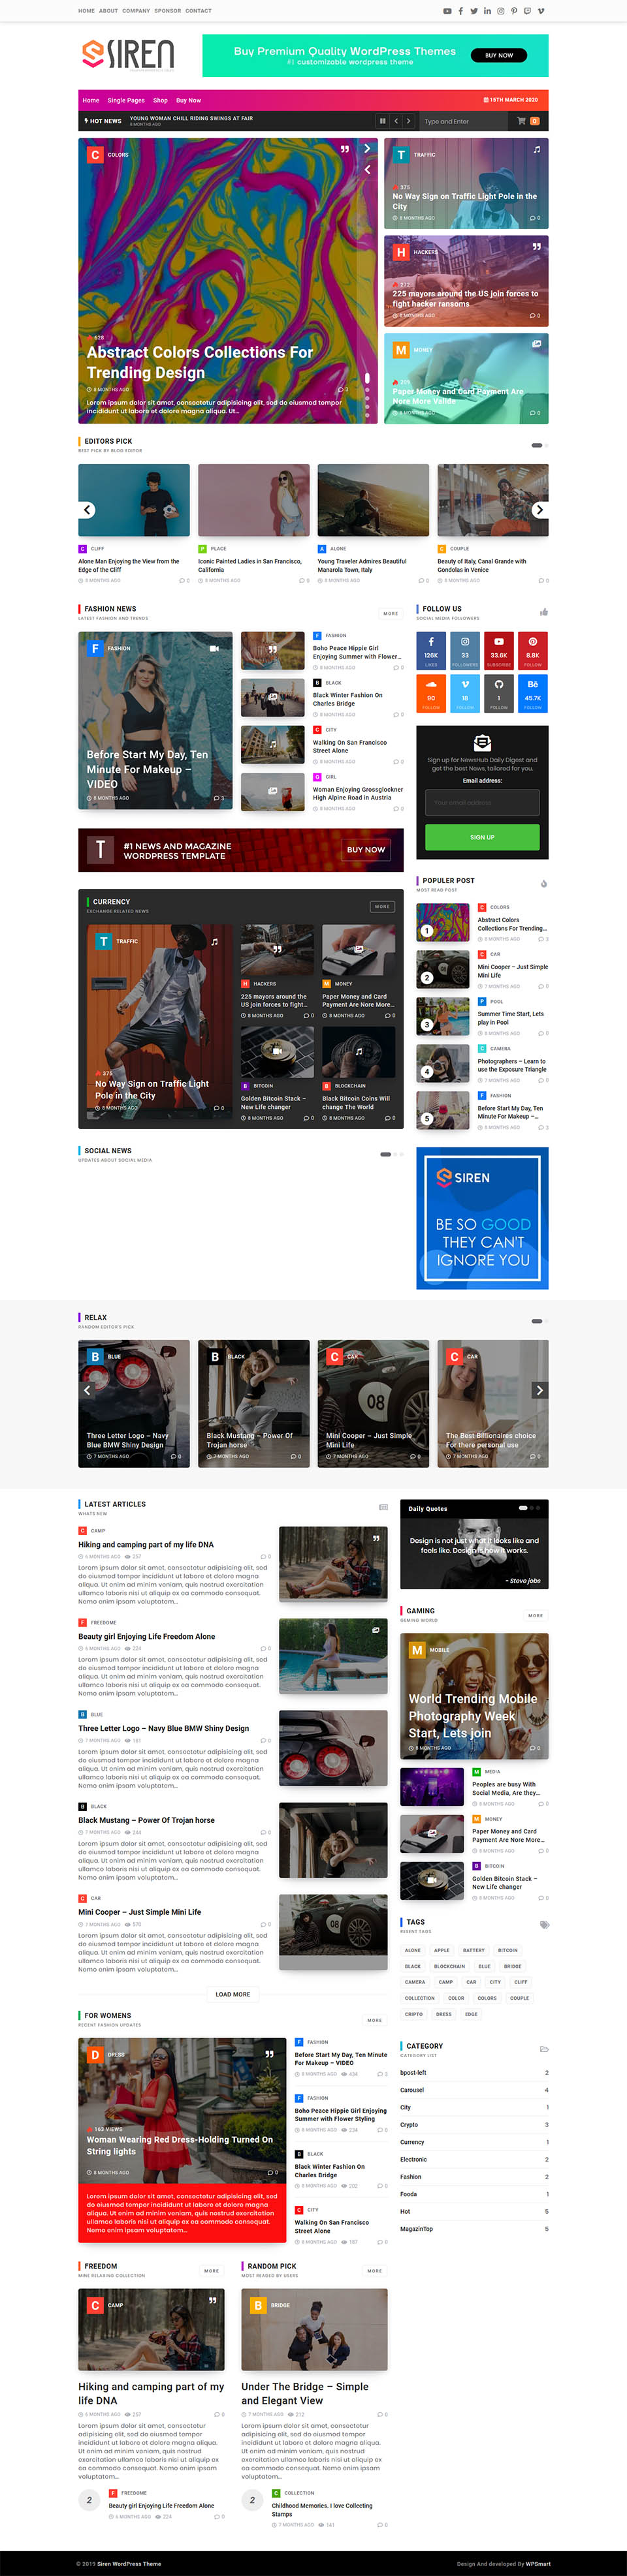Pause the hot news ticker
This screenshot has height=2576, width=627.
pos(382,121)
